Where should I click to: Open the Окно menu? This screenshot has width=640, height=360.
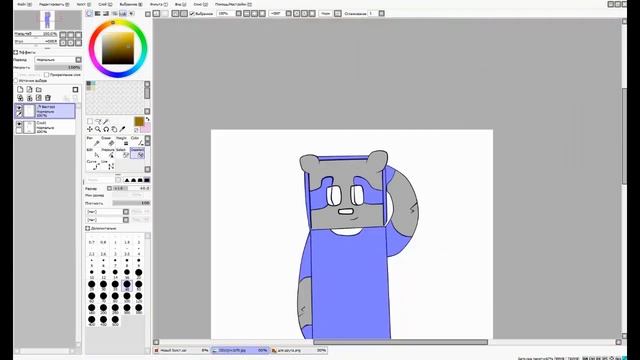coord(200,4)
